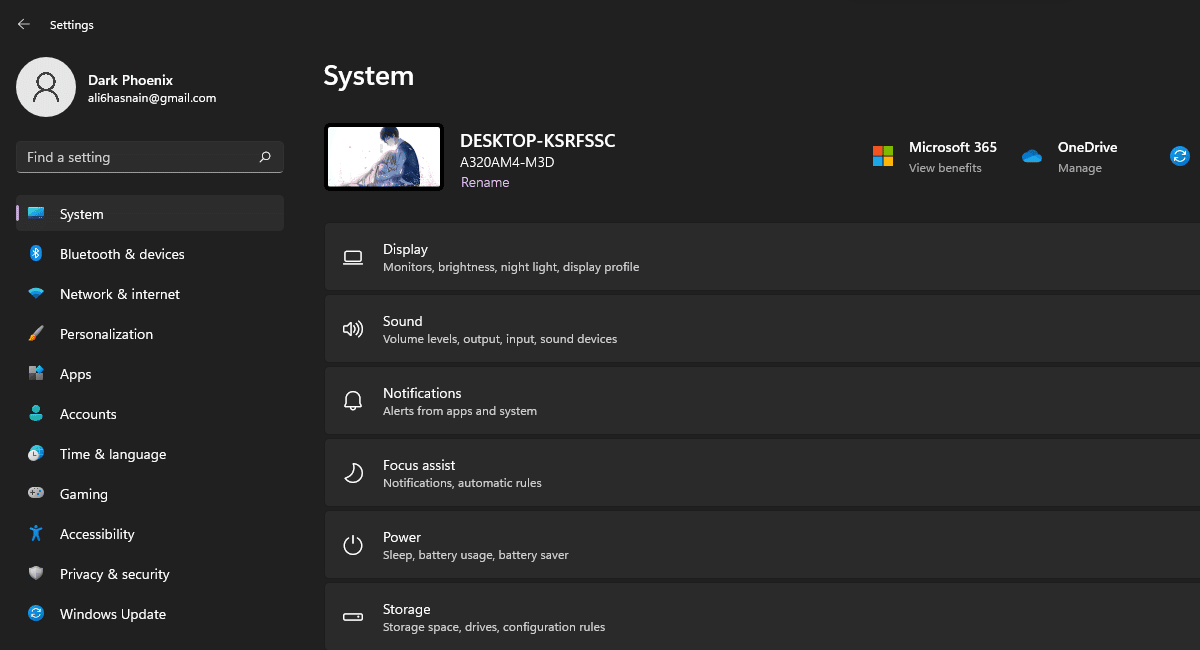Image resolution: width=1200 pixels, height=650 pixels.
Task: Click the OneDrive cloud icon
Action: [x=1032, y=156]
